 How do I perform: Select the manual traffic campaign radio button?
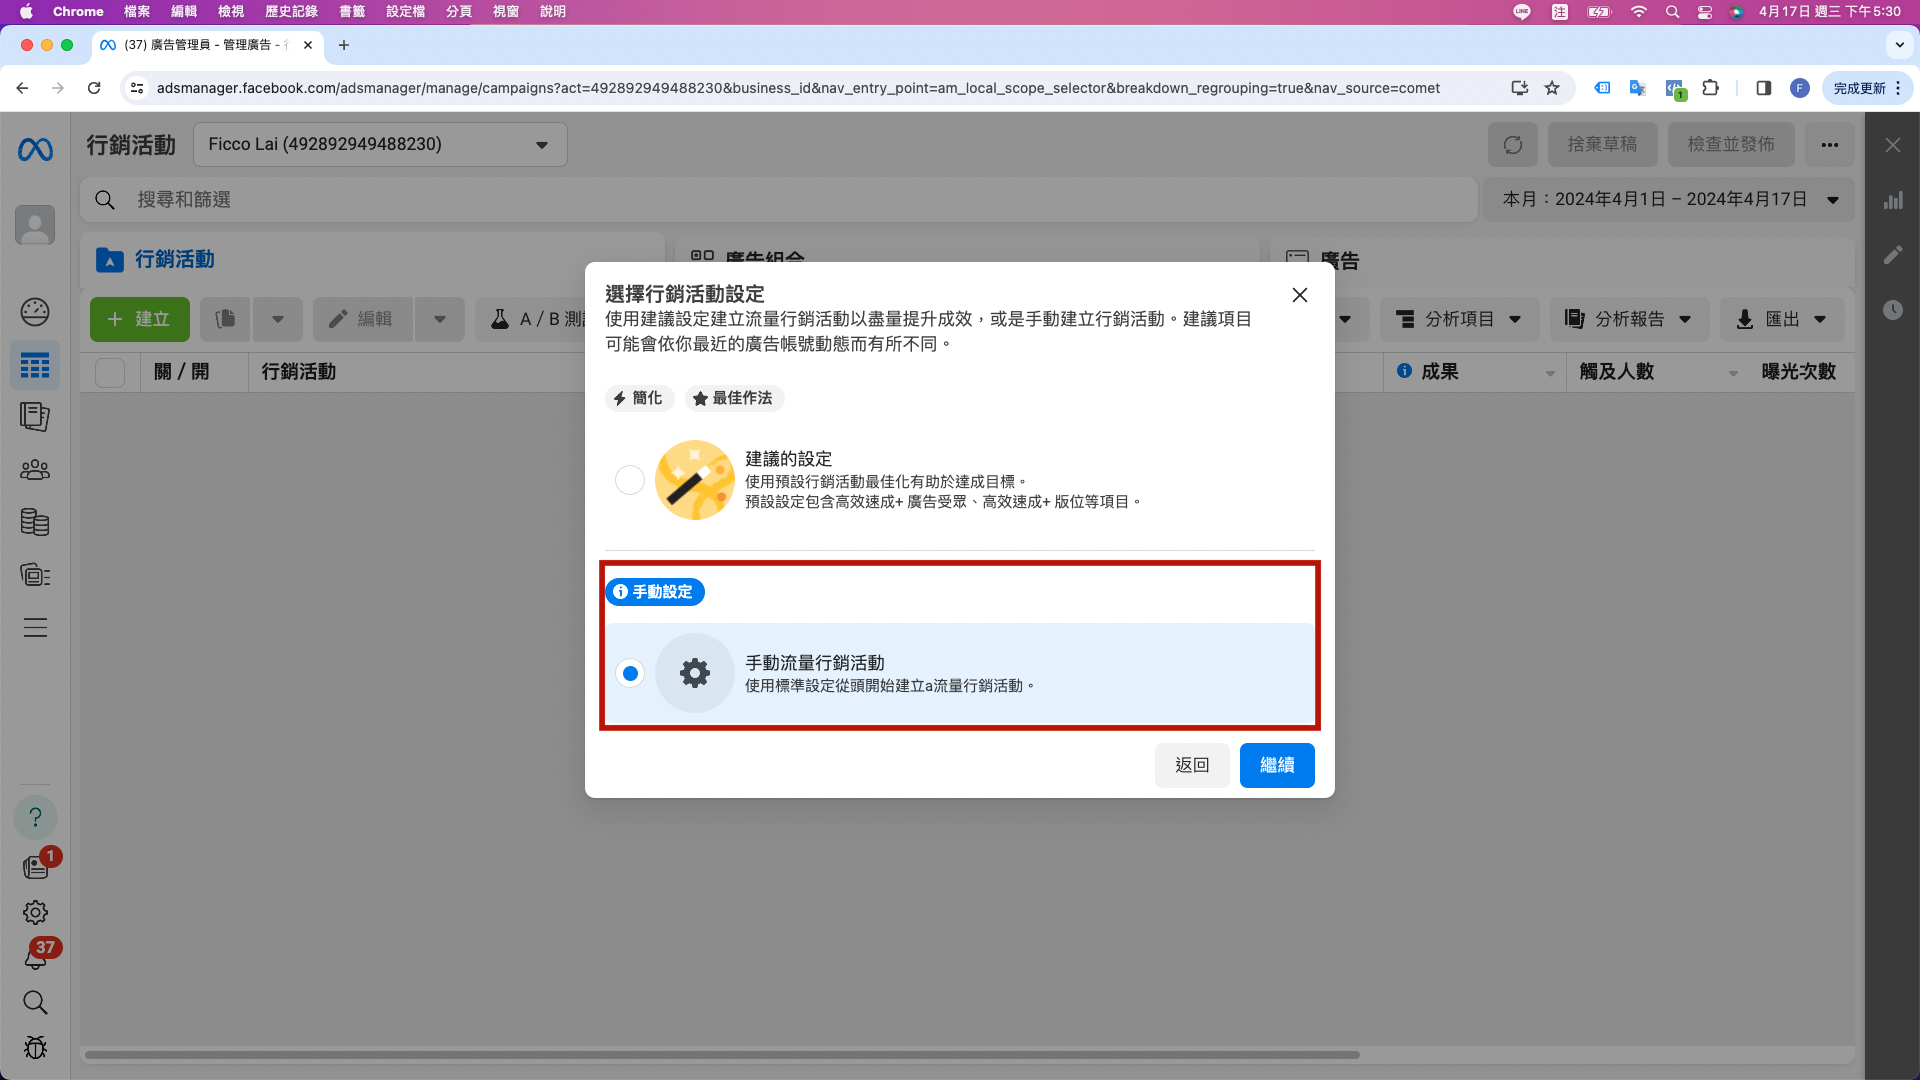click(x=630, y=673)
